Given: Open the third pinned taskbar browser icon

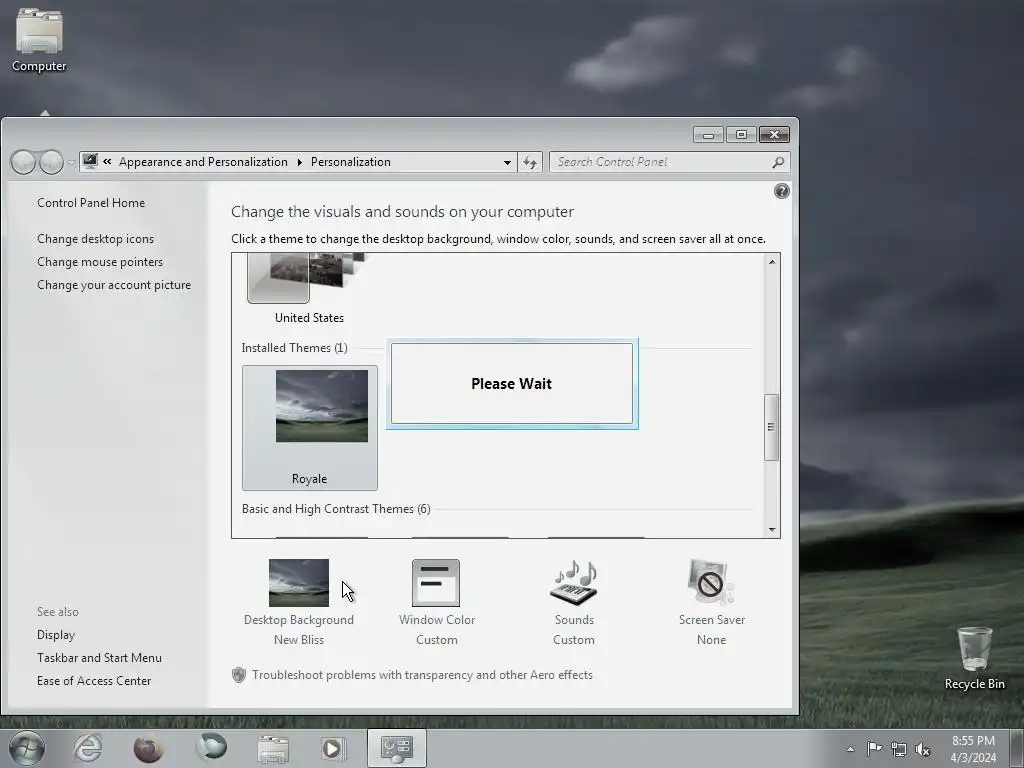Looking at the screenshot, I should click(x=211, y=748).
